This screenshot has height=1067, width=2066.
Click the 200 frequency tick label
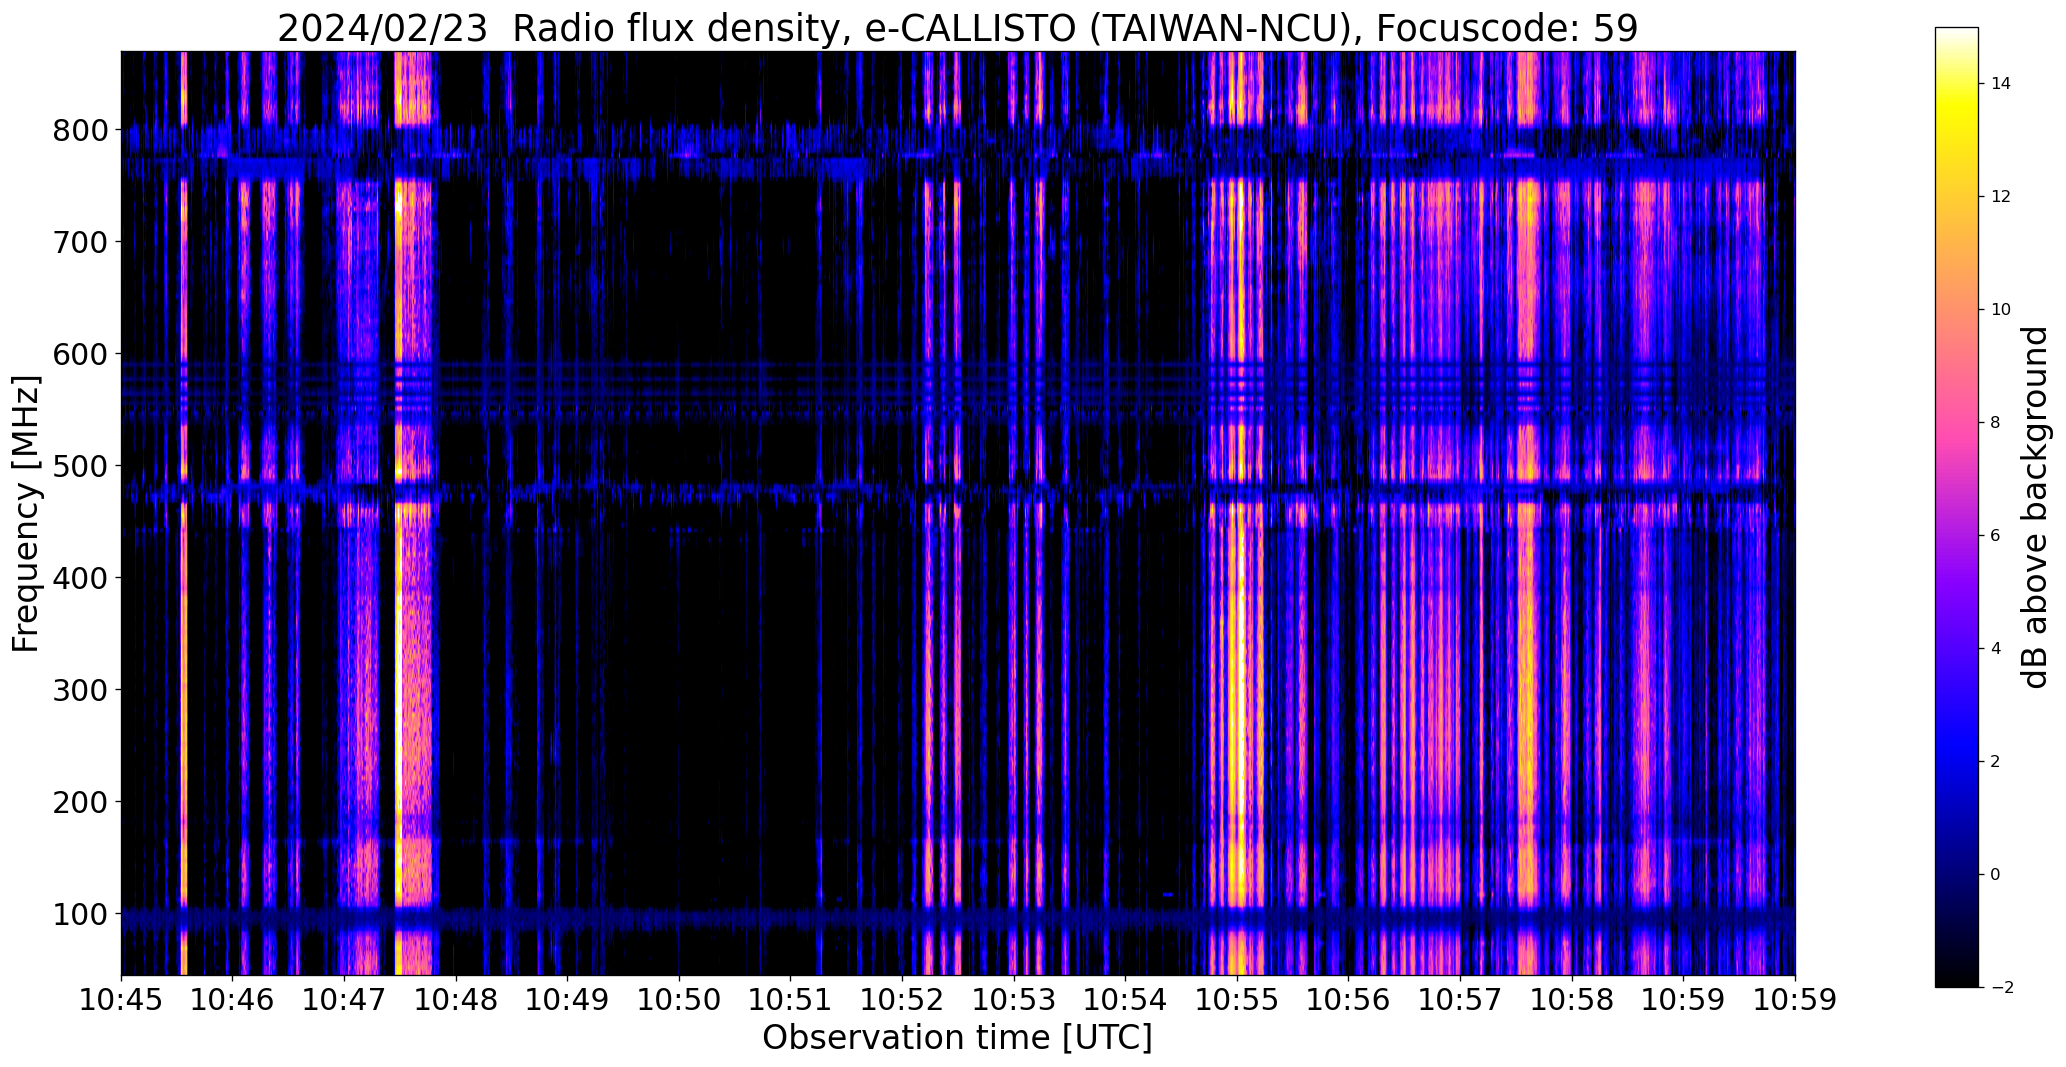[79, 802]
